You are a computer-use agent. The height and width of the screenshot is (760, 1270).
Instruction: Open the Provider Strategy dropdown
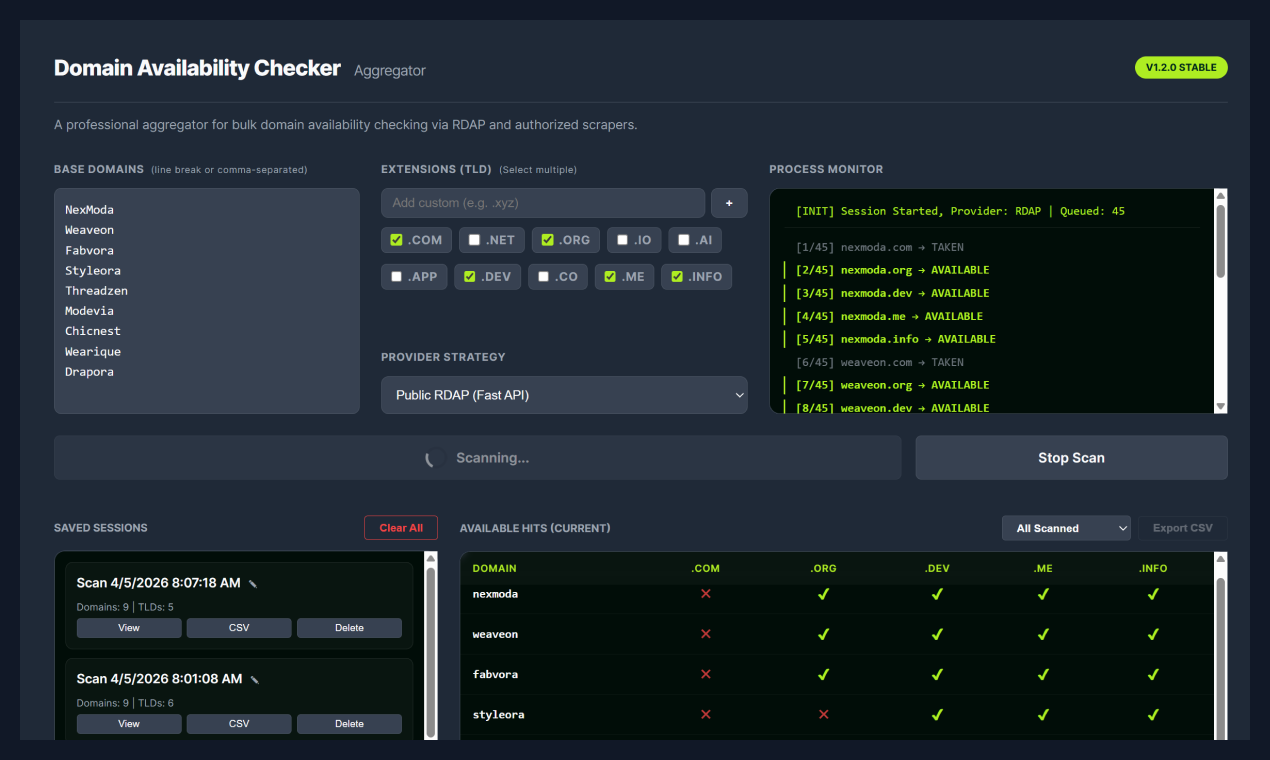pyautogui.click(x=564, y=394)
